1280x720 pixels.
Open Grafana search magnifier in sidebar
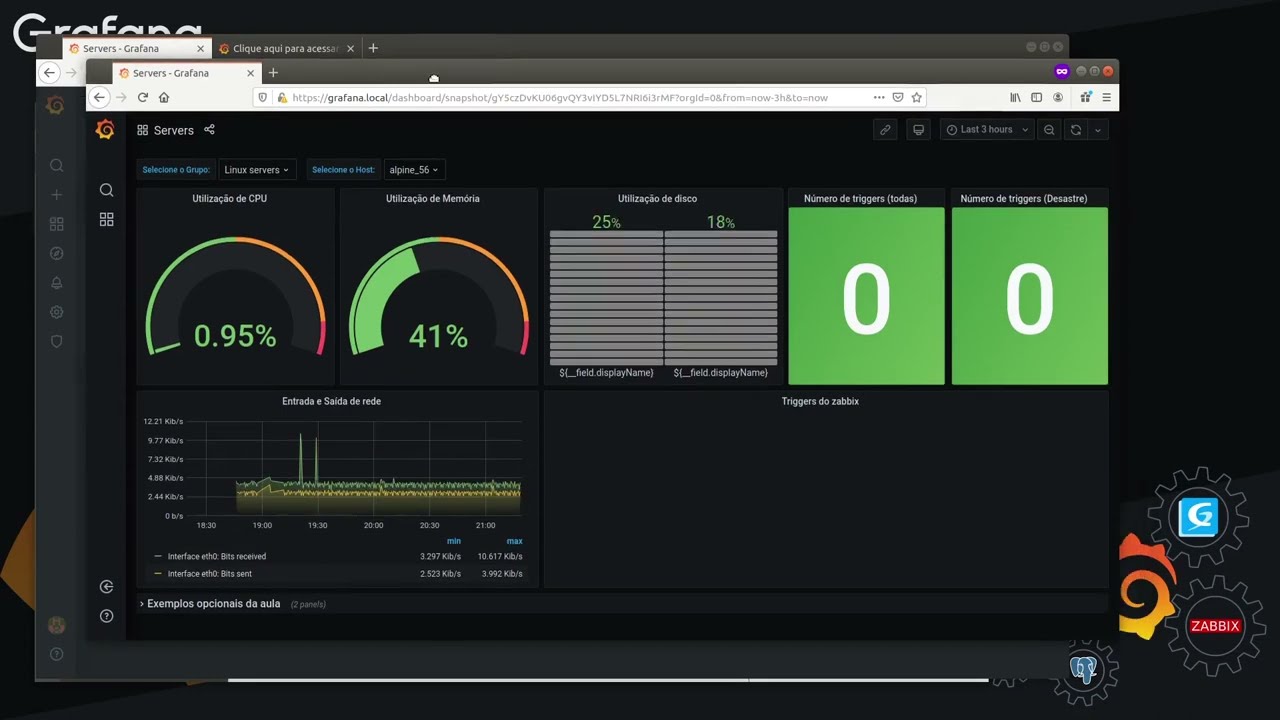click(x=106, y=190)
